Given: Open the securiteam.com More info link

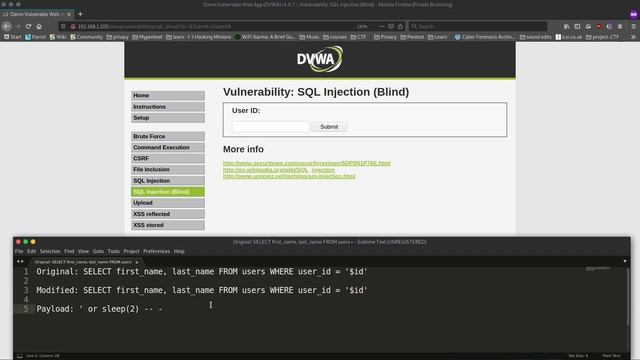Looking at the screenshot, I should (307, 163).
